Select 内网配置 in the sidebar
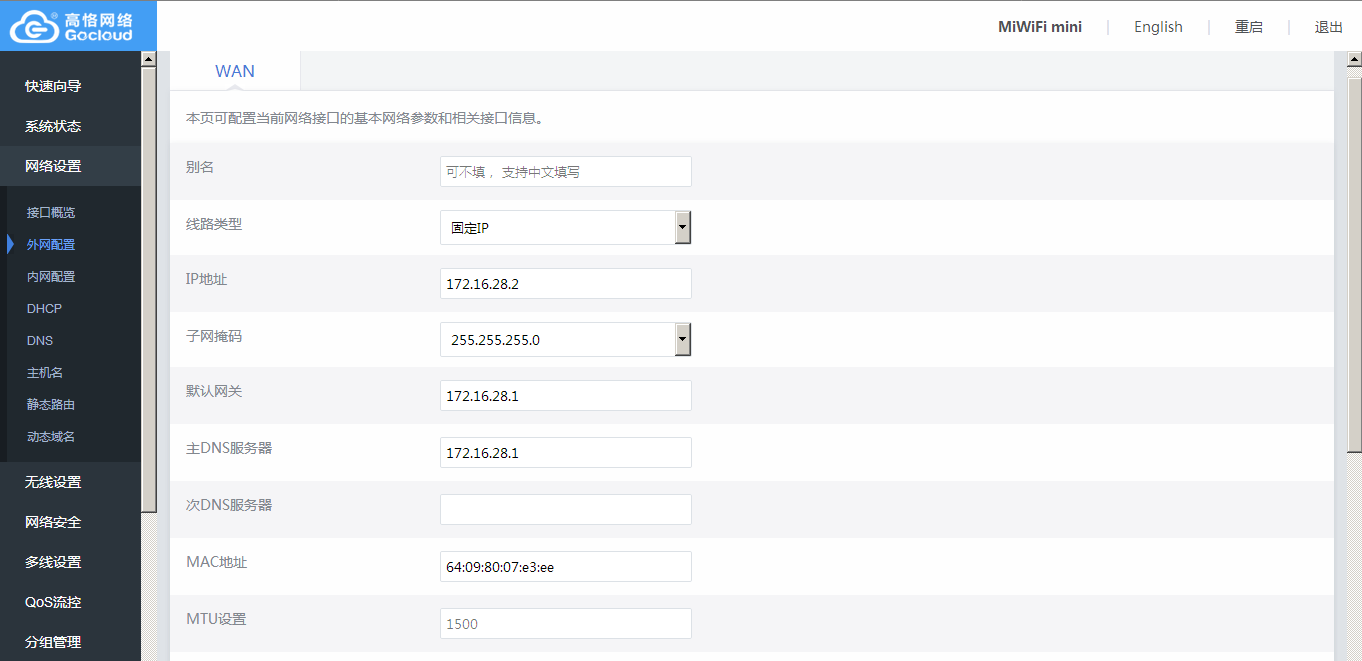 point(51,277)
